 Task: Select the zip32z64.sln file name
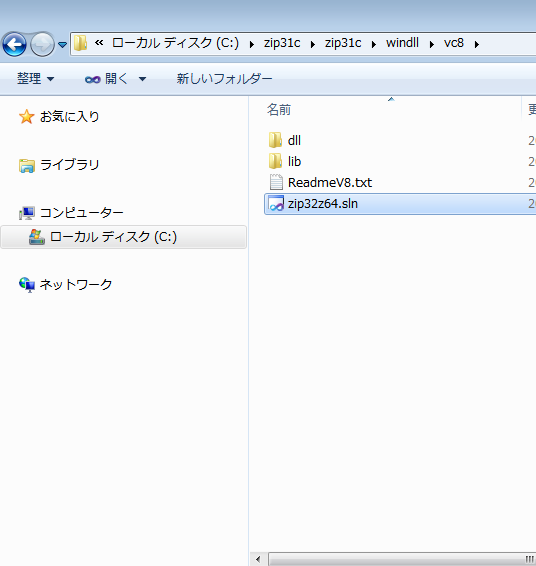coord(323,204)
